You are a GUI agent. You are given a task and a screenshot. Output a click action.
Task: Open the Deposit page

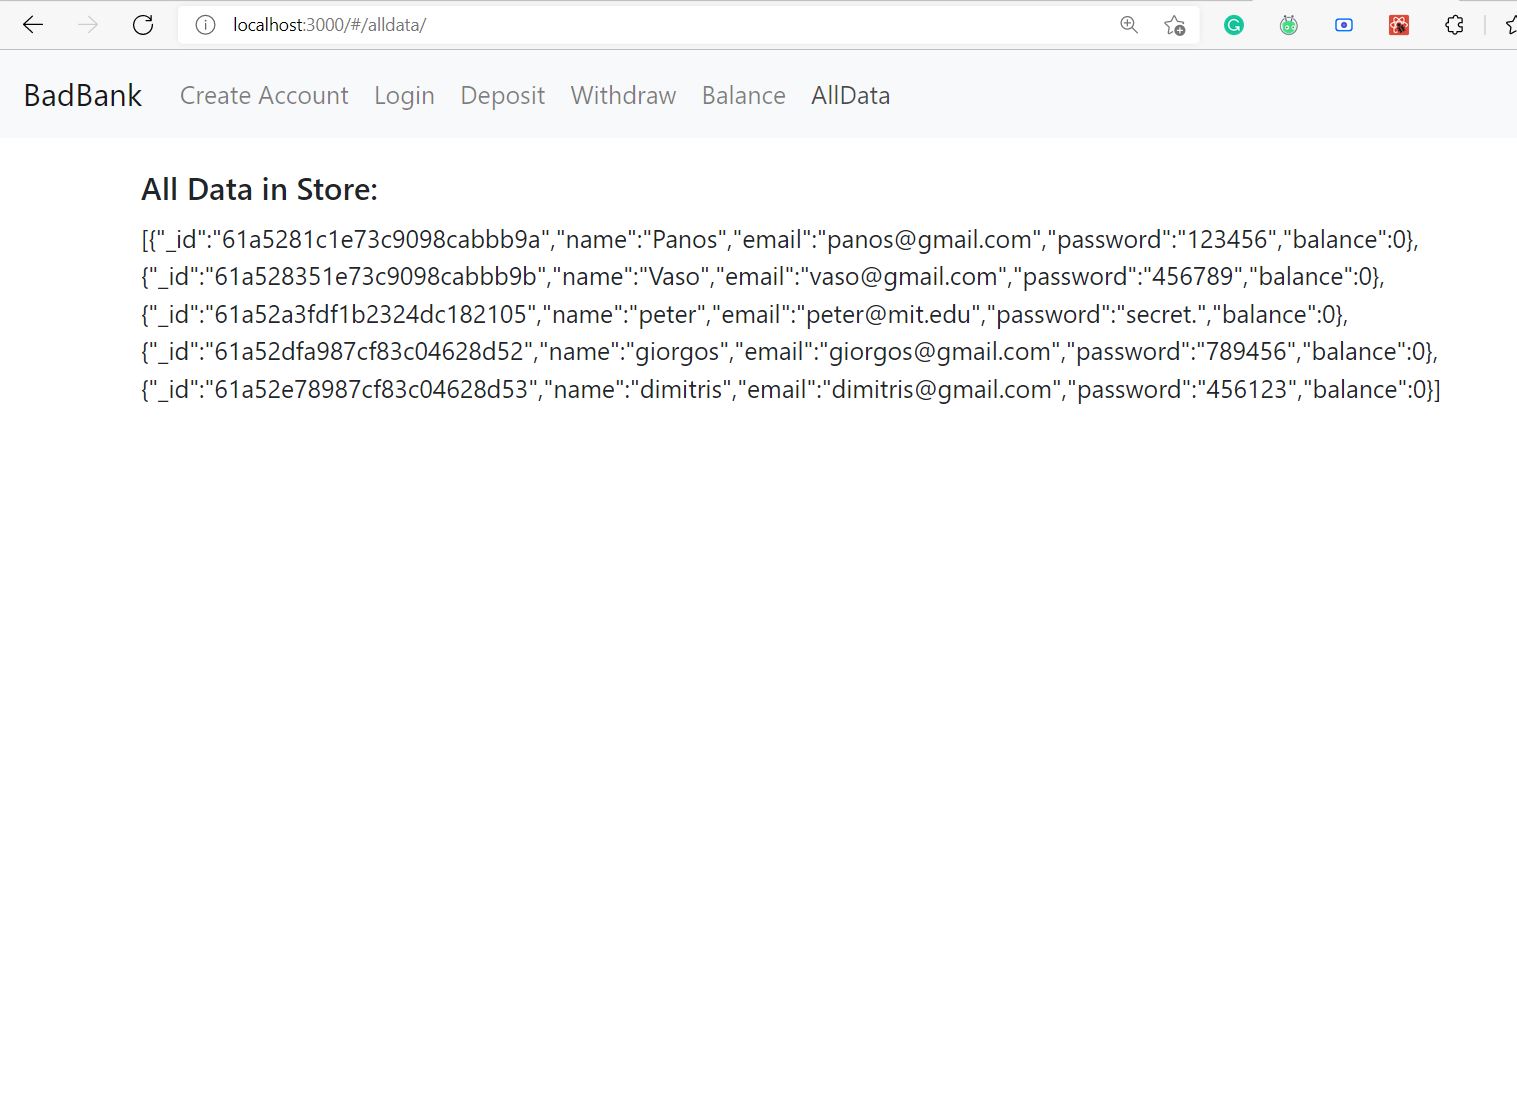(x=501, y=95)
